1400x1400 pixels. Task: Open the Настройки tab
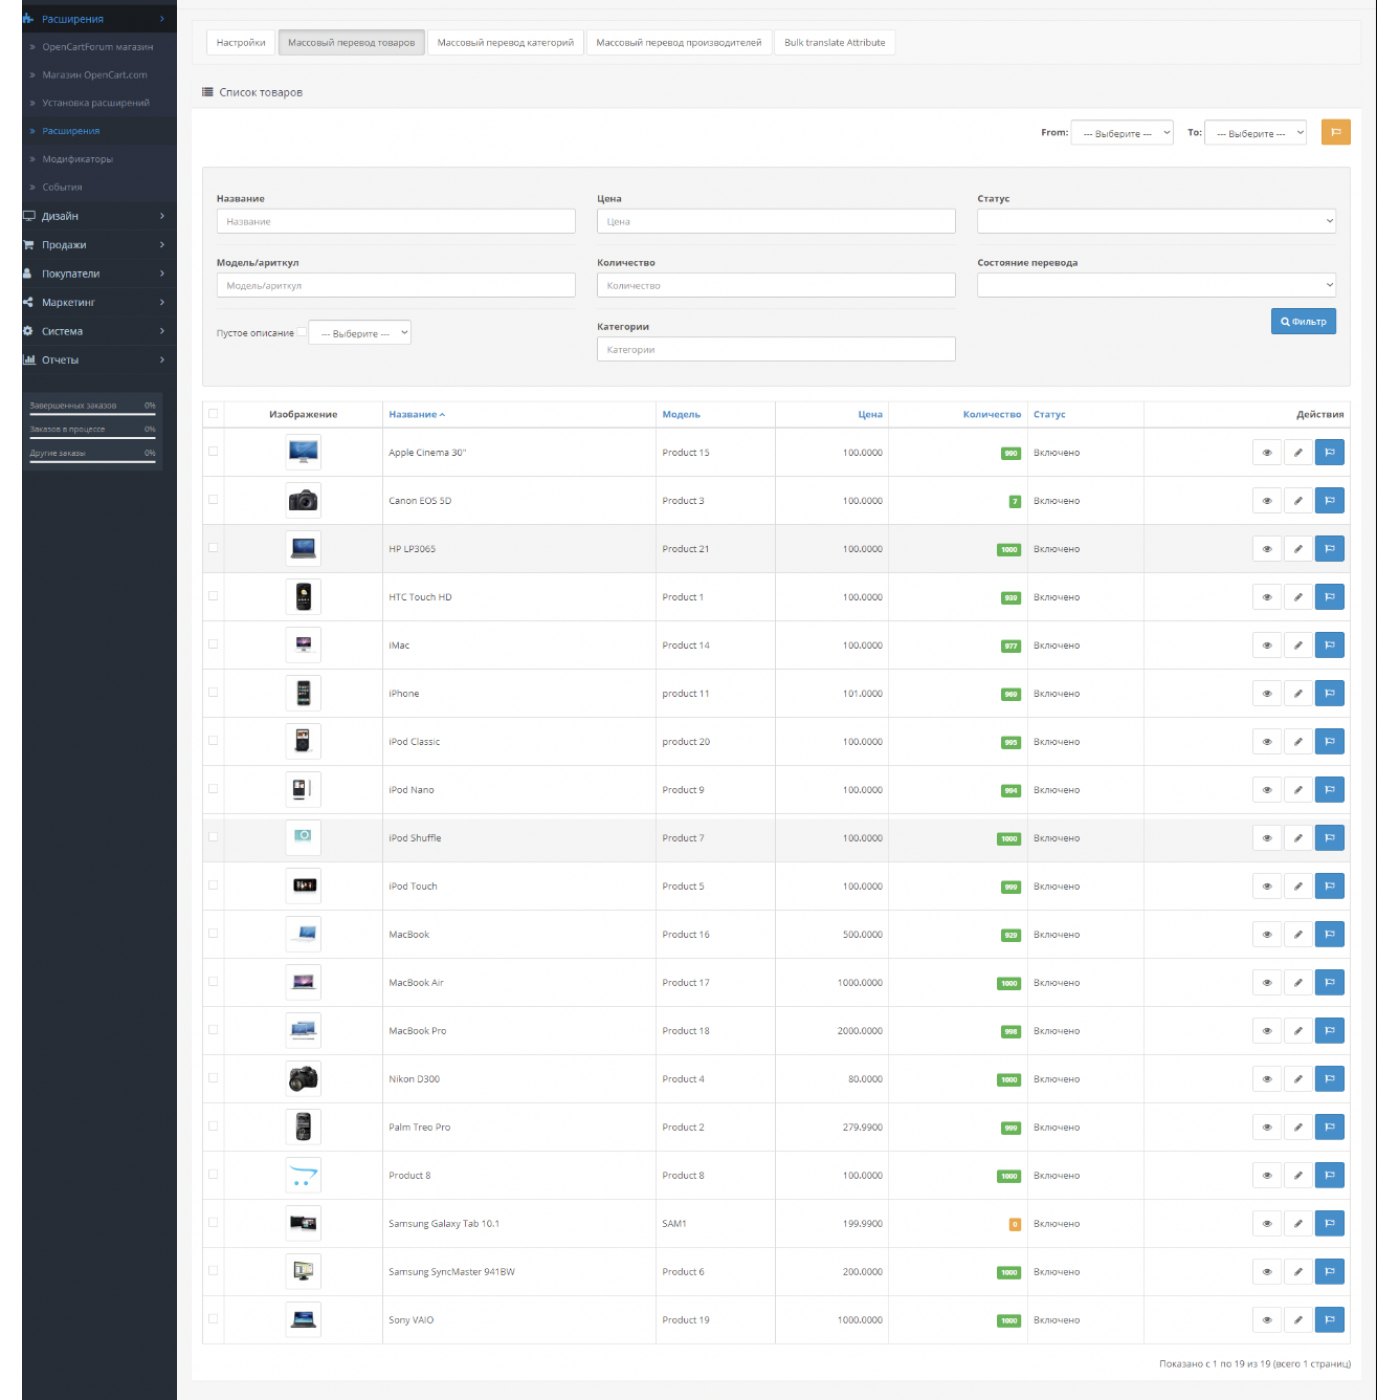tap(241, 43)
